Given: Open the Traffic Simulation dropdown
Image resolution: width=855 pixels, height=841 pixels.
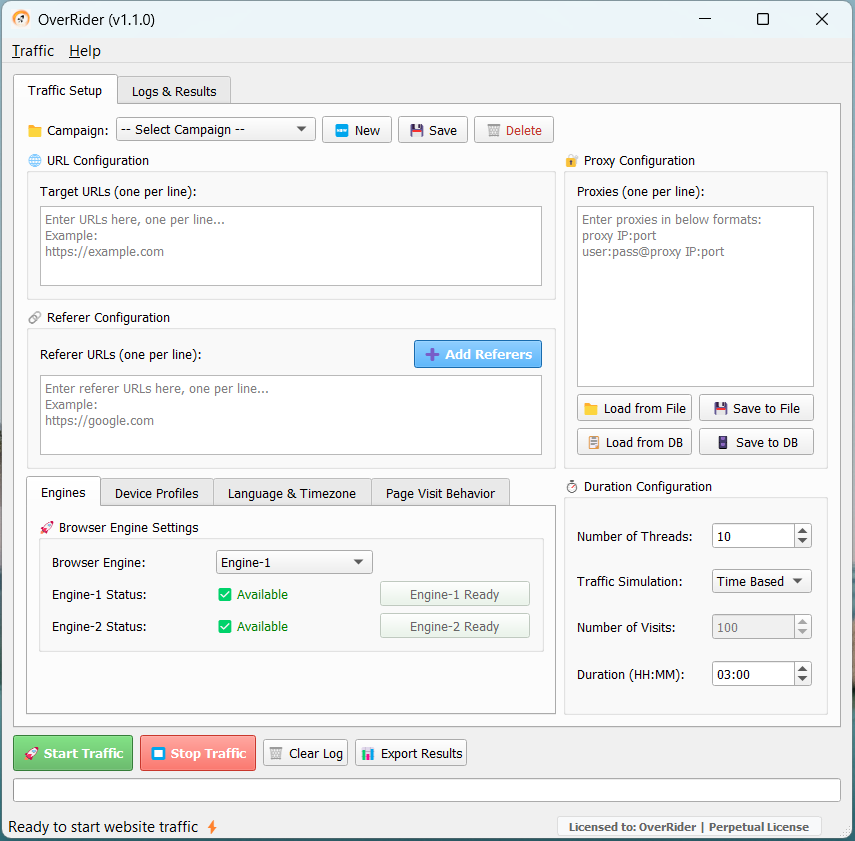Looking at the screenshot, I should (x=761, y=581).
